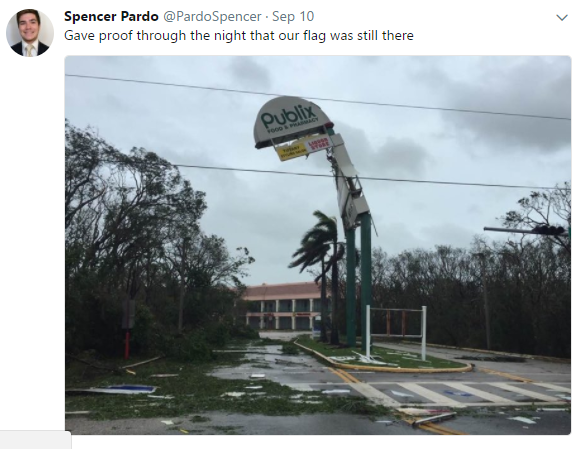Viewport: 578px width, 449px height.
Task: Click the empty white sign frame on the median
Action: pyautogui.click(x=396, y=332)
